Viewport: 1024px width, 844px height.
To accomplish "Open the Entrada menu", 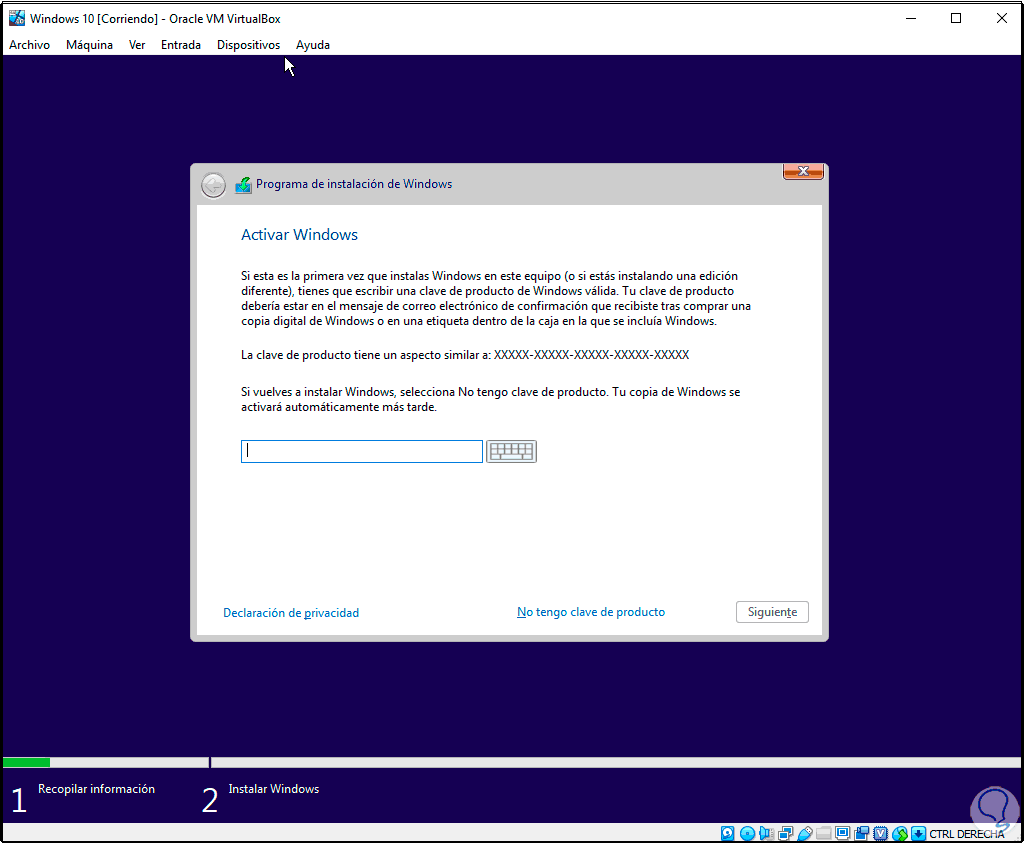I will (181, 45).
